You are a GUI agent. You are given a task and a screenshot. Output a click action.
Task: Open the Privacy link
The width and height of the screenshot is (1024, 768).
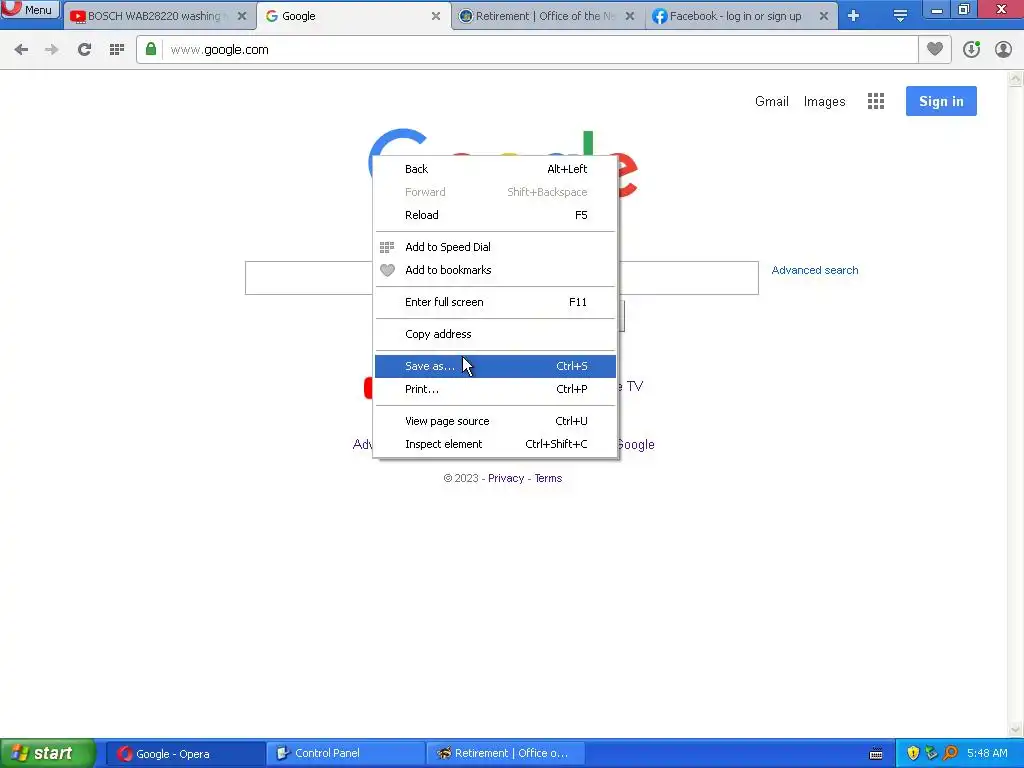pyautogui.click(x=505, y=478)
